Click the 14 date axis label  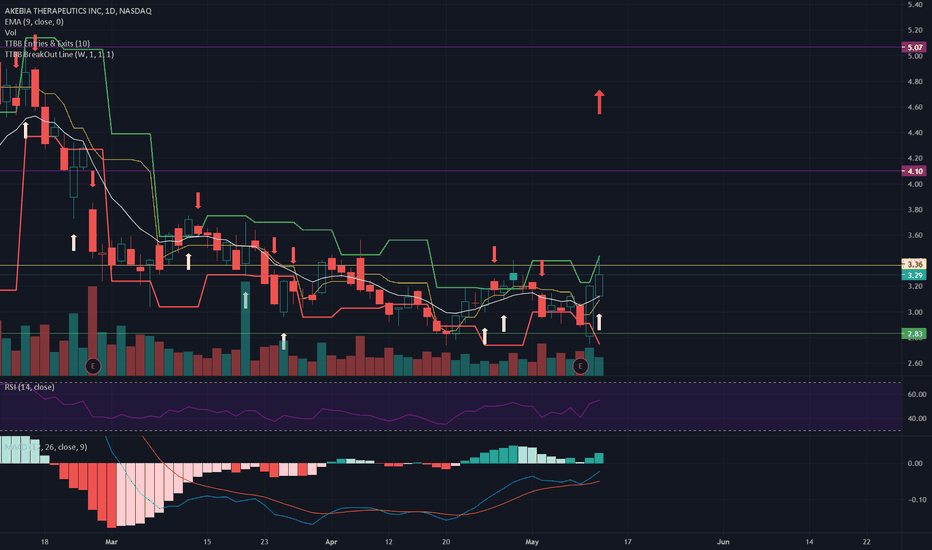[809, 542]
